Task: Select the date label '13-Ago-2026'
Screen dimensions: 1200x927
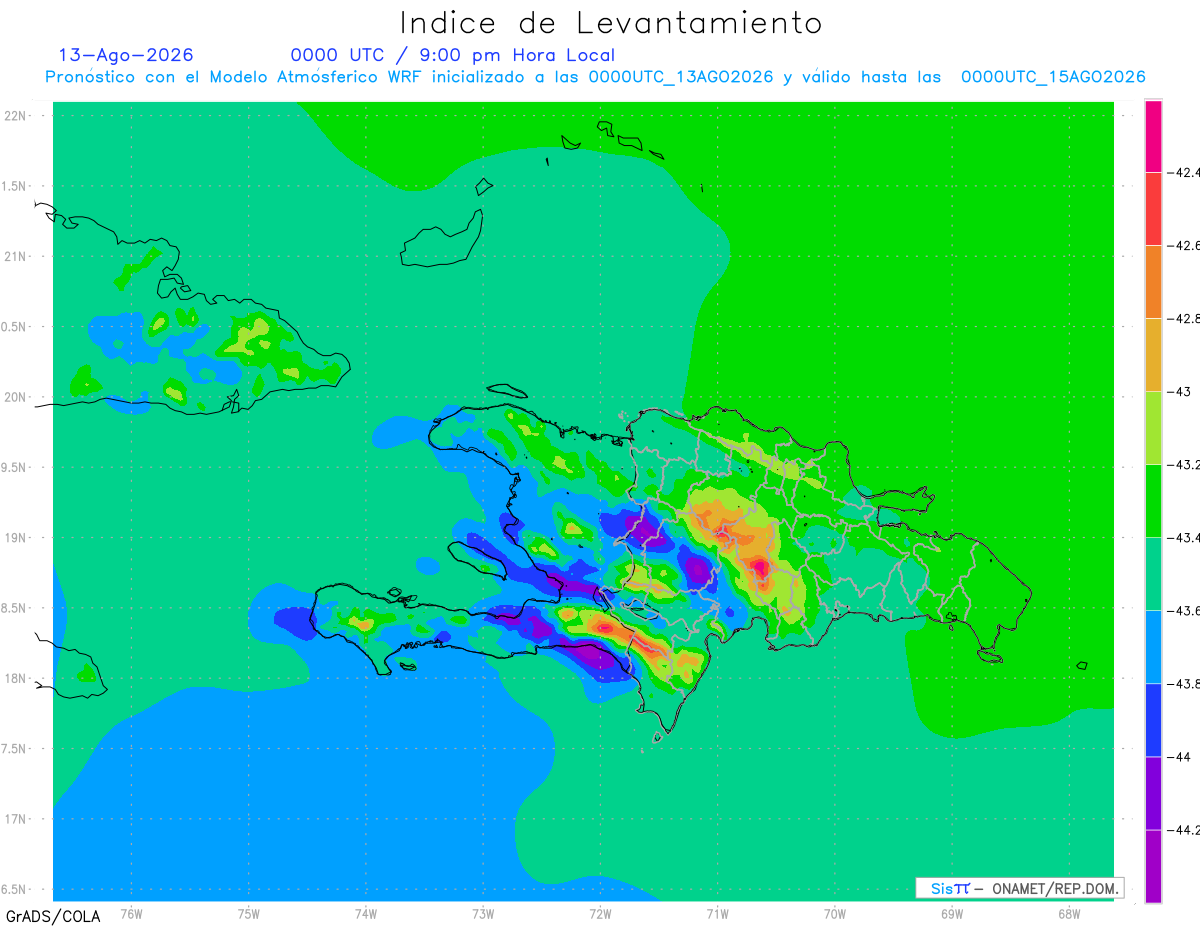Action: coord(126,55)
